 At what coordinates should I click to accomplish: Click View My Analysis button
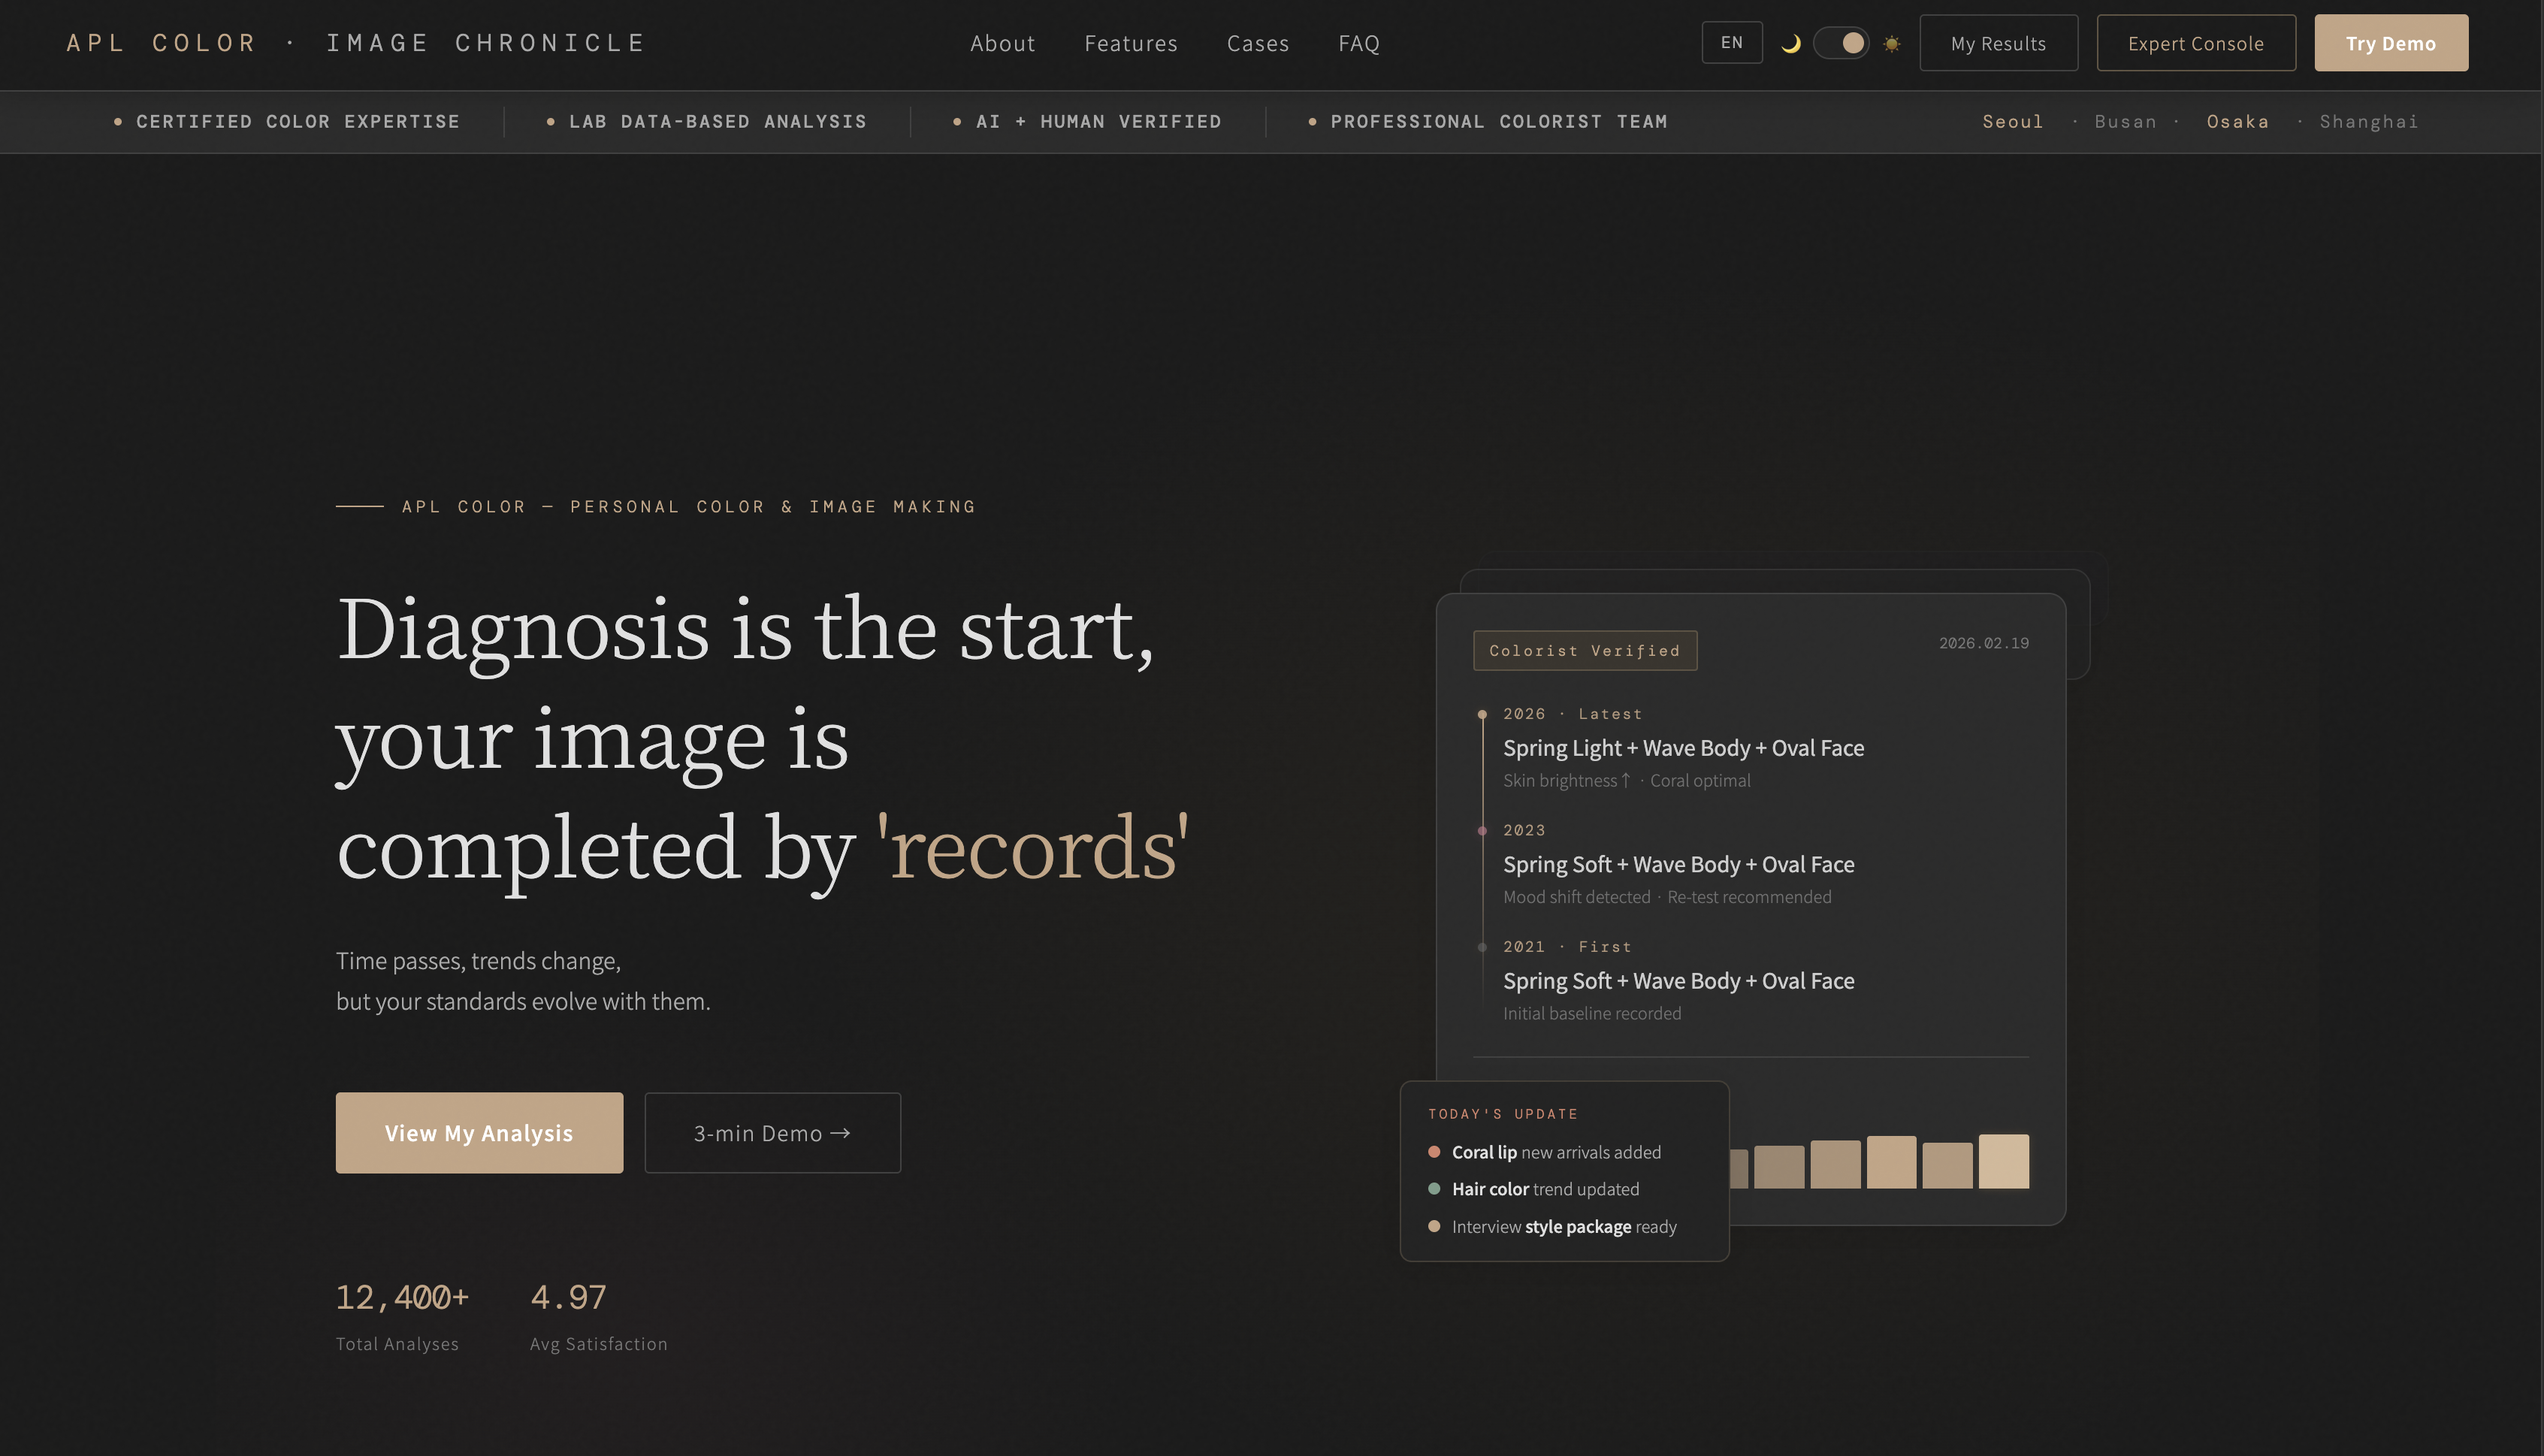pyautogui.click(x=479, y=1132)
